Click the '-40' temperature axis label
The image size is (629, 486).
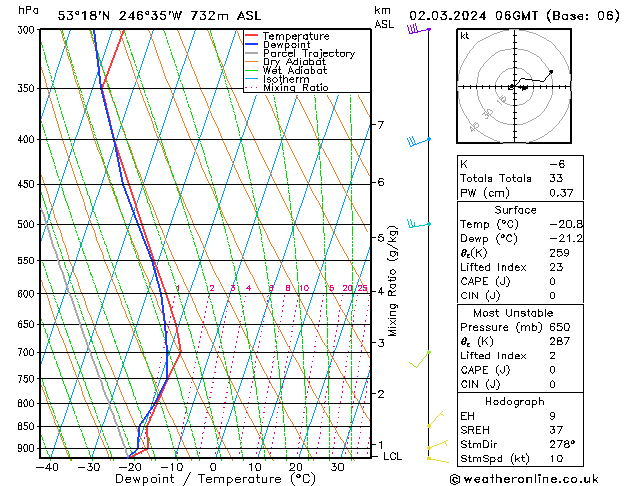click(47, 467)
